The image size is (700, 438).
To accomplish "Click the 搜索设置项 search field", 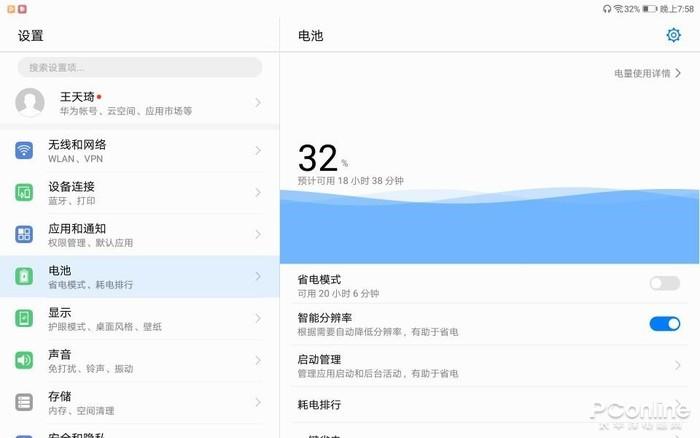I will pyautogui.click(x=140, y=67).
